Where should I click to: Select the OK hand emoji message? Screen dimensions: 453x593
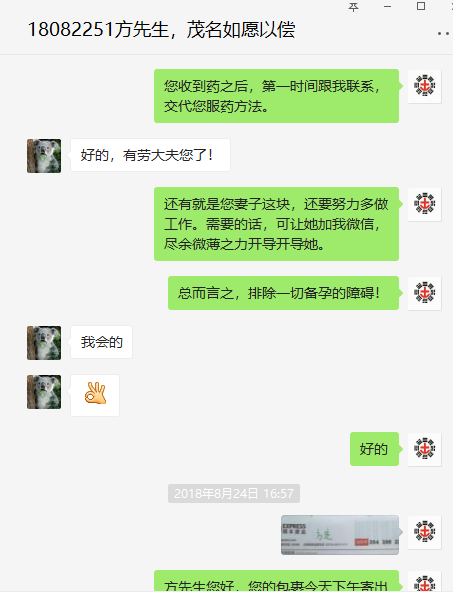[95, 395]
